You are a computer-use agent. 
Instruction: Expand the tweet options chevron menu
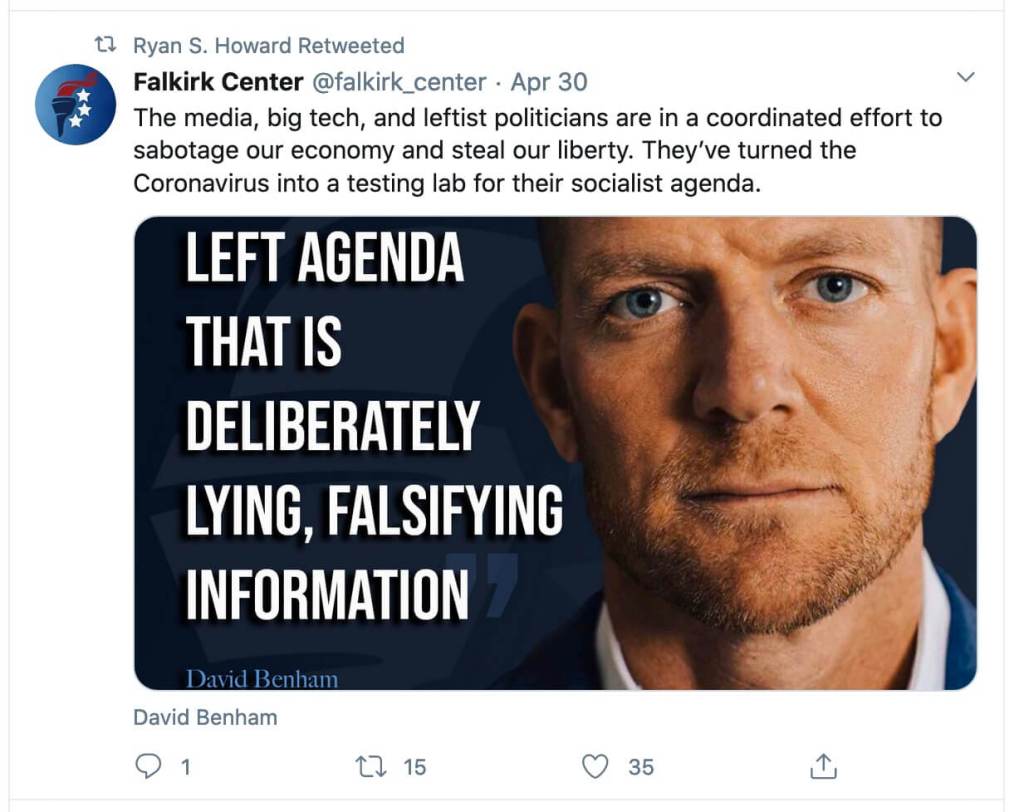pyautogui.click(x=965, y=78)
